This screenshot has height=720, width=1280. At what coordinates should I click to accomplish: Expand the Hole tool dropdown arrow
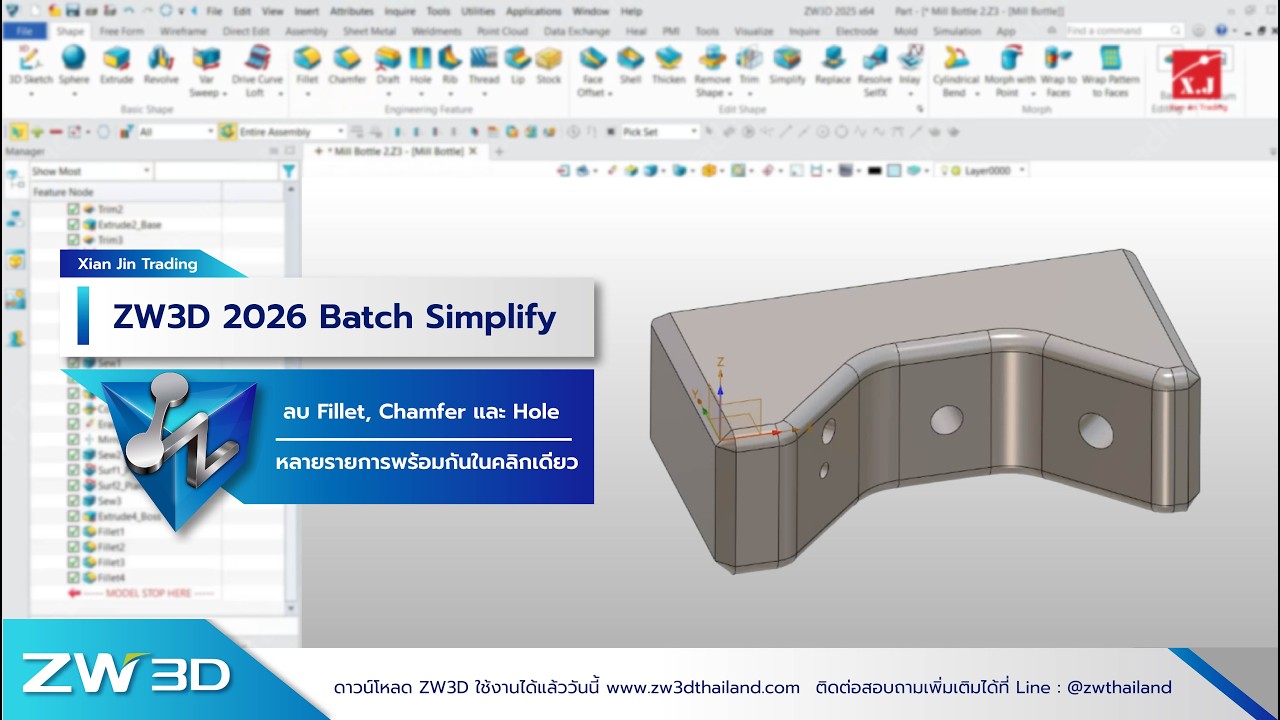421,94
